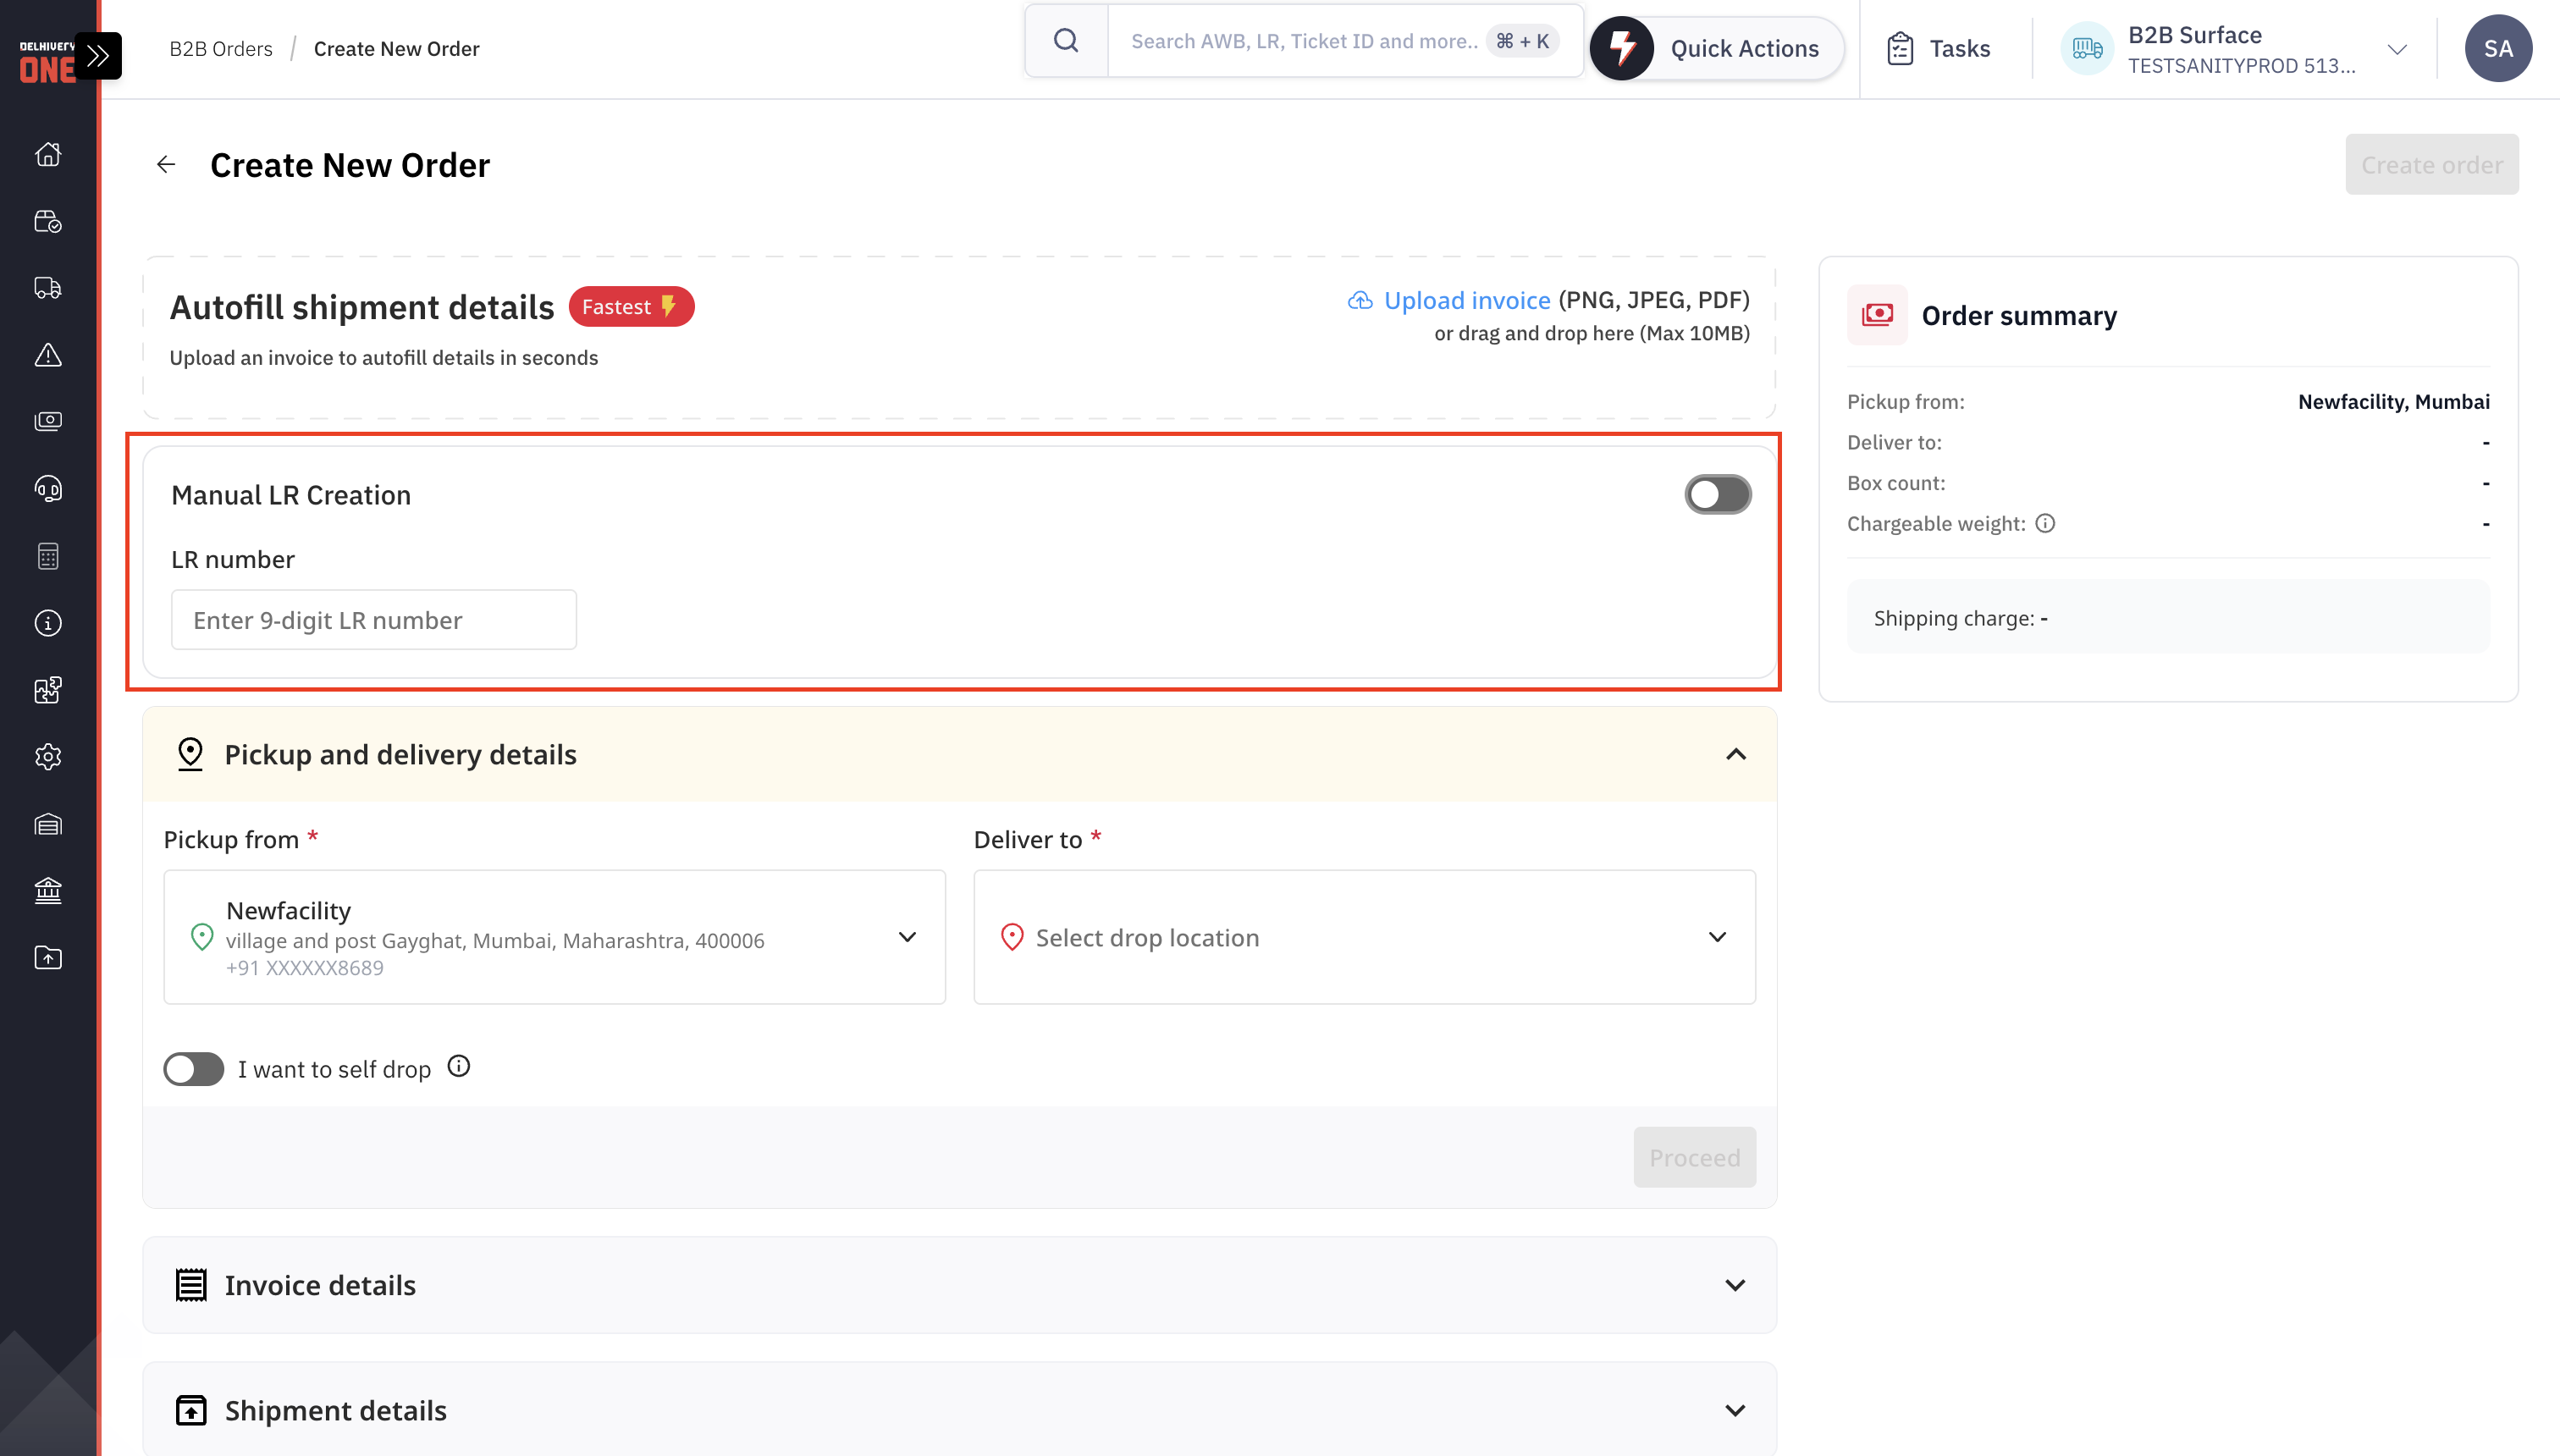
Task: Click the back arrow beside Create New Order
Action: (x=166, y=164)
